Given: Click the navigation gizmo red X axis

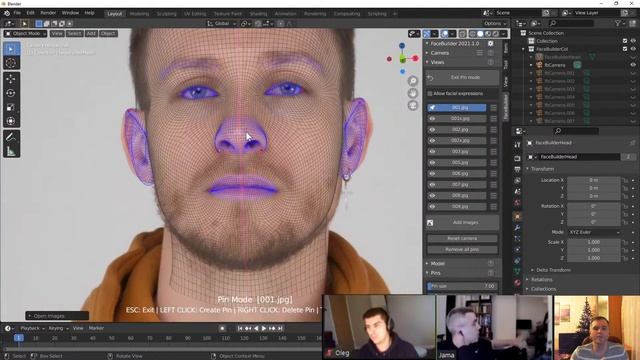Looking at the screenshot, I should 415,58.
